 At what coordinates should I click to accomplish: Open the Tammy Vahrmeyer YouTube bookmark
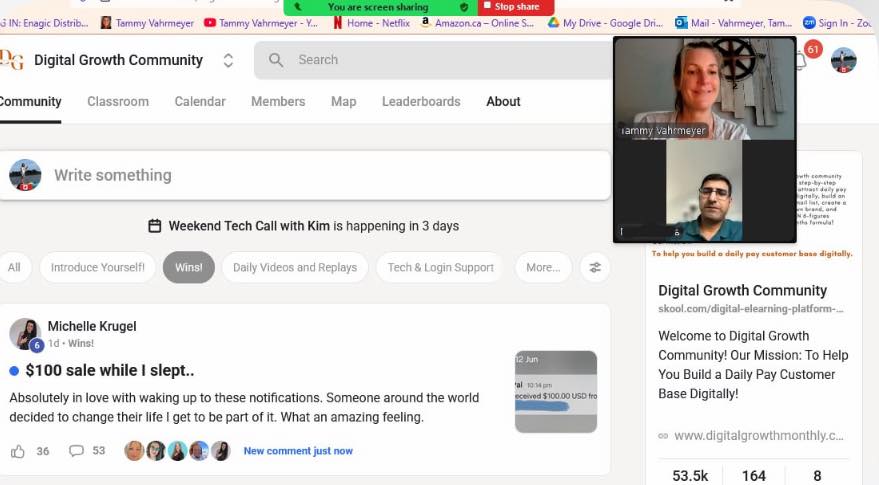coord(261,23)
